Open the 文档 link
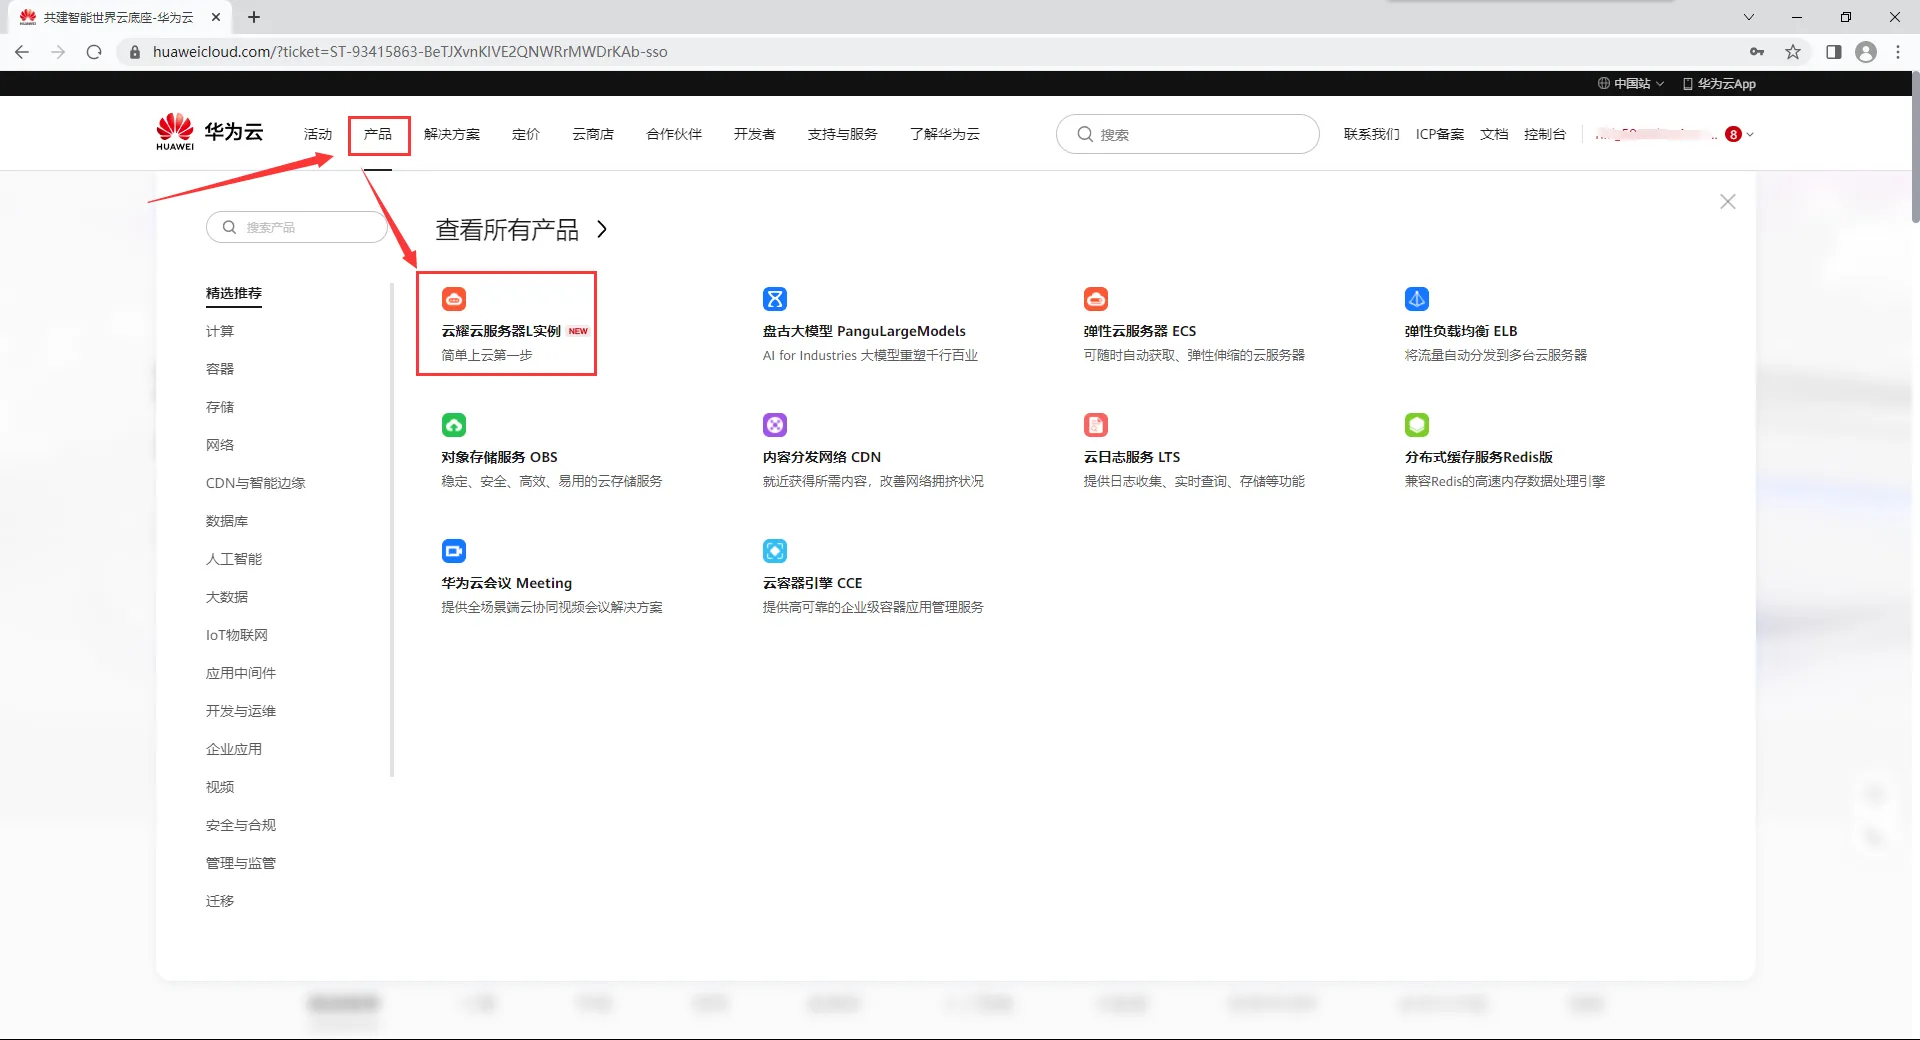Screen dimensions: 1920x1040 pyautogui.click(x=1494, y=134)
